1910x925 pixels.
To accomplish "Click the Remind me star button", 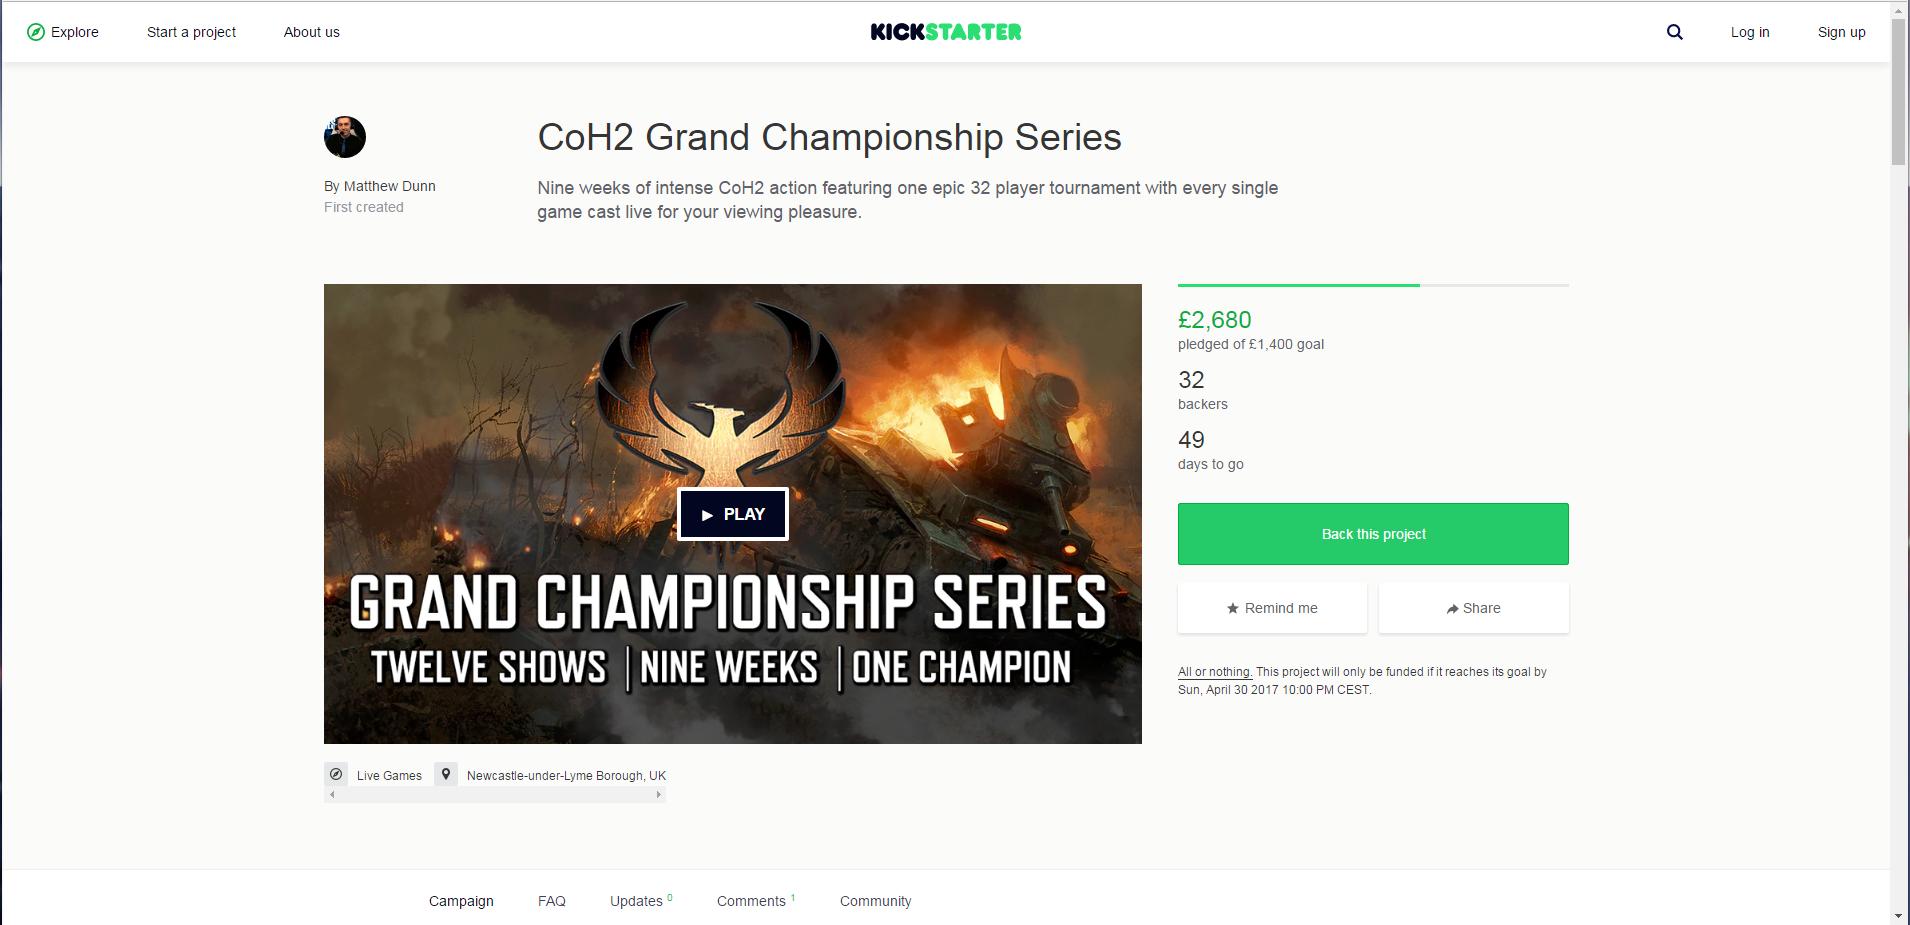I will [x=1272, y=608].
